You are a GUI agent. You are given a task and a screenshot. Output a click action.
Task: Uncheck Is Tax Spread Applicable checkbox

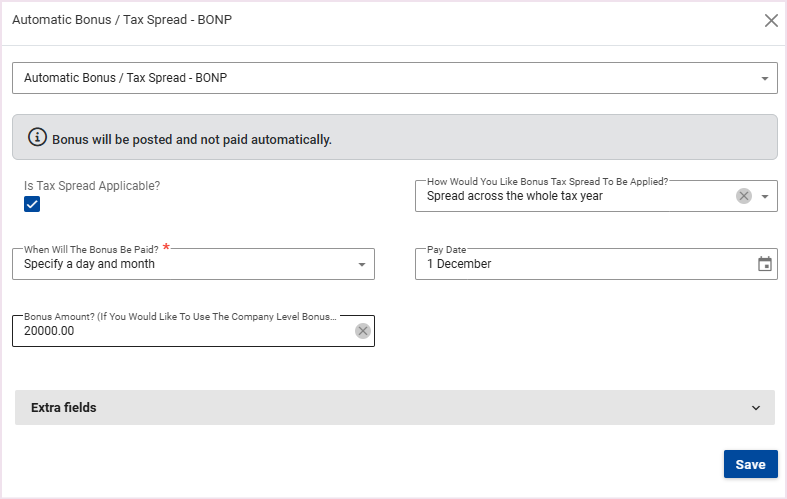pos(32,204)
